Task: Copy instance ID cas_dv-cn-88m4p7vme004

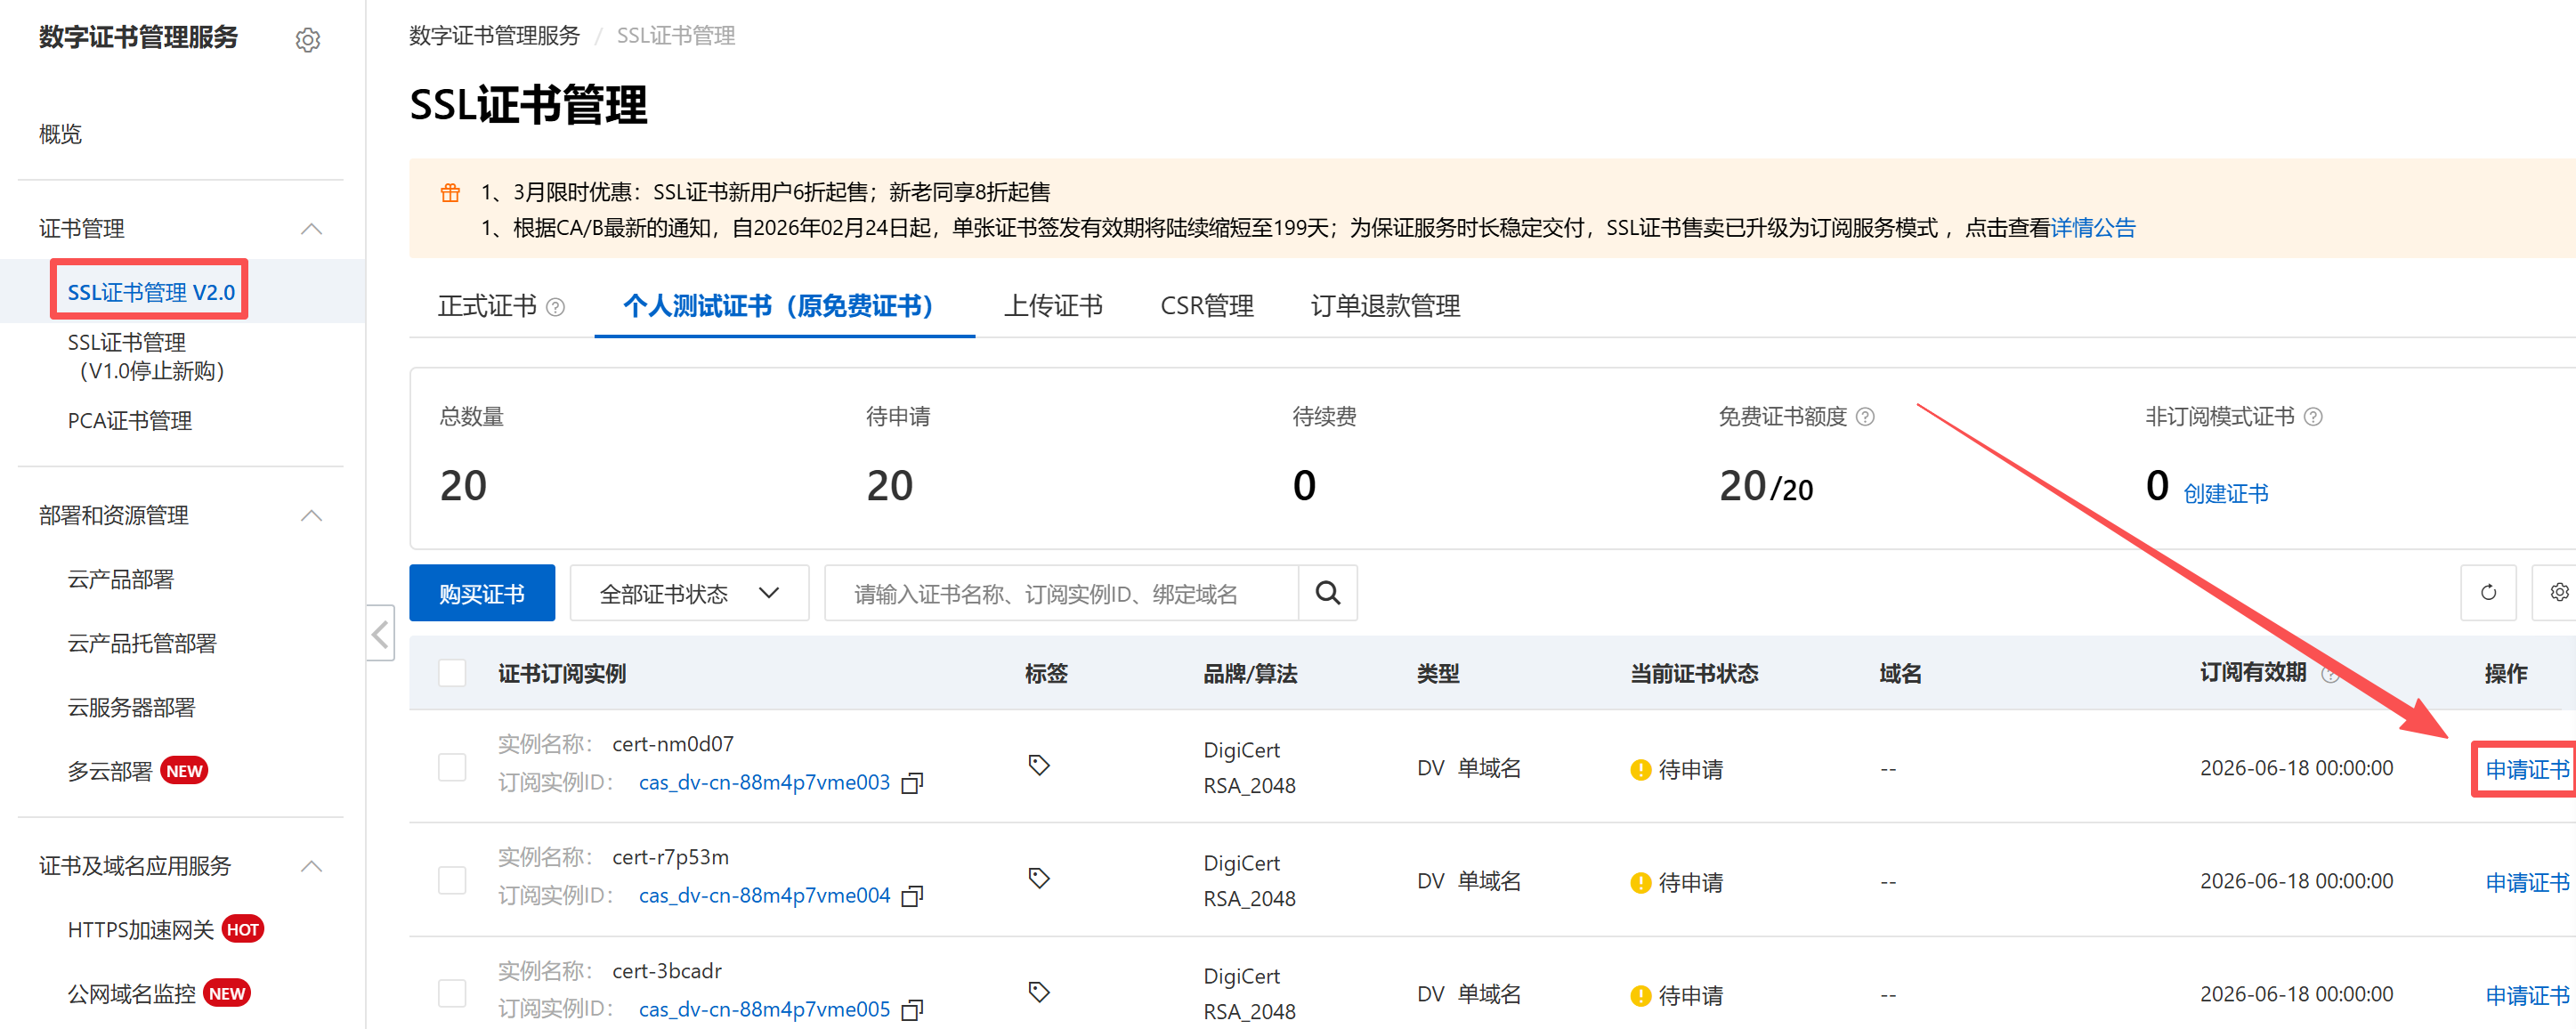Action: pos(912,896)
